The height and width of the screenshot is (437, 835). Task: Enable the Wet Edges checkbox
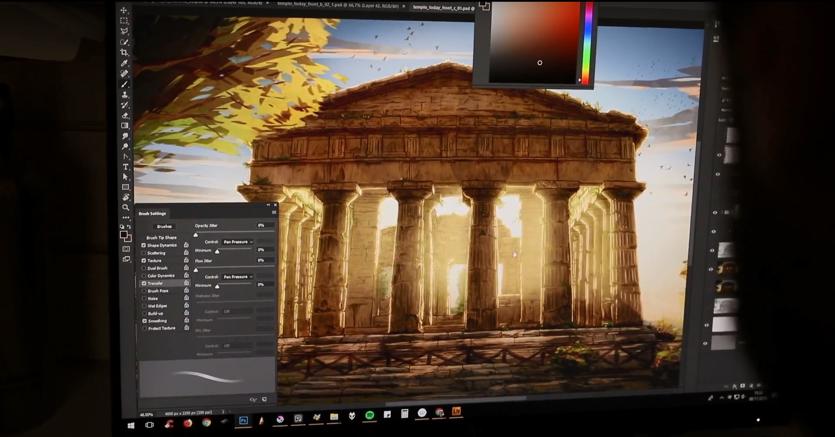pos(144,306)
